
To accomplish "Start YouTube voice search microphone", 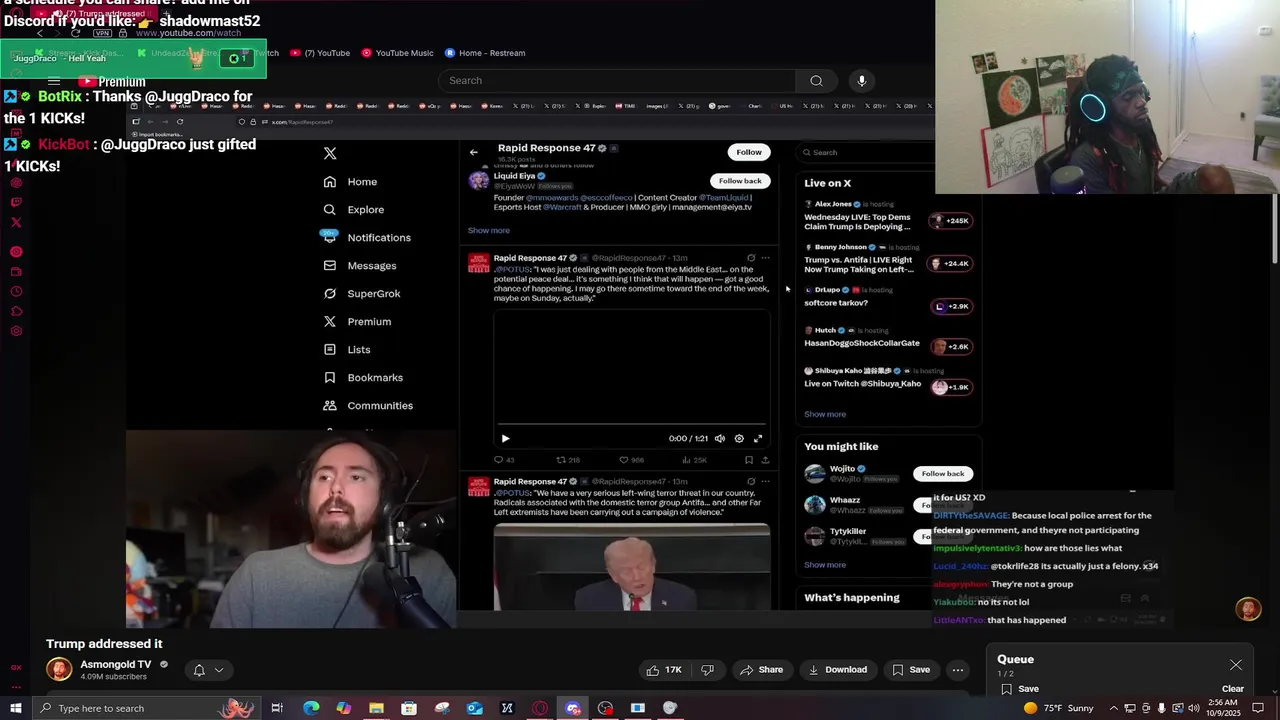I will coord(862,81).
